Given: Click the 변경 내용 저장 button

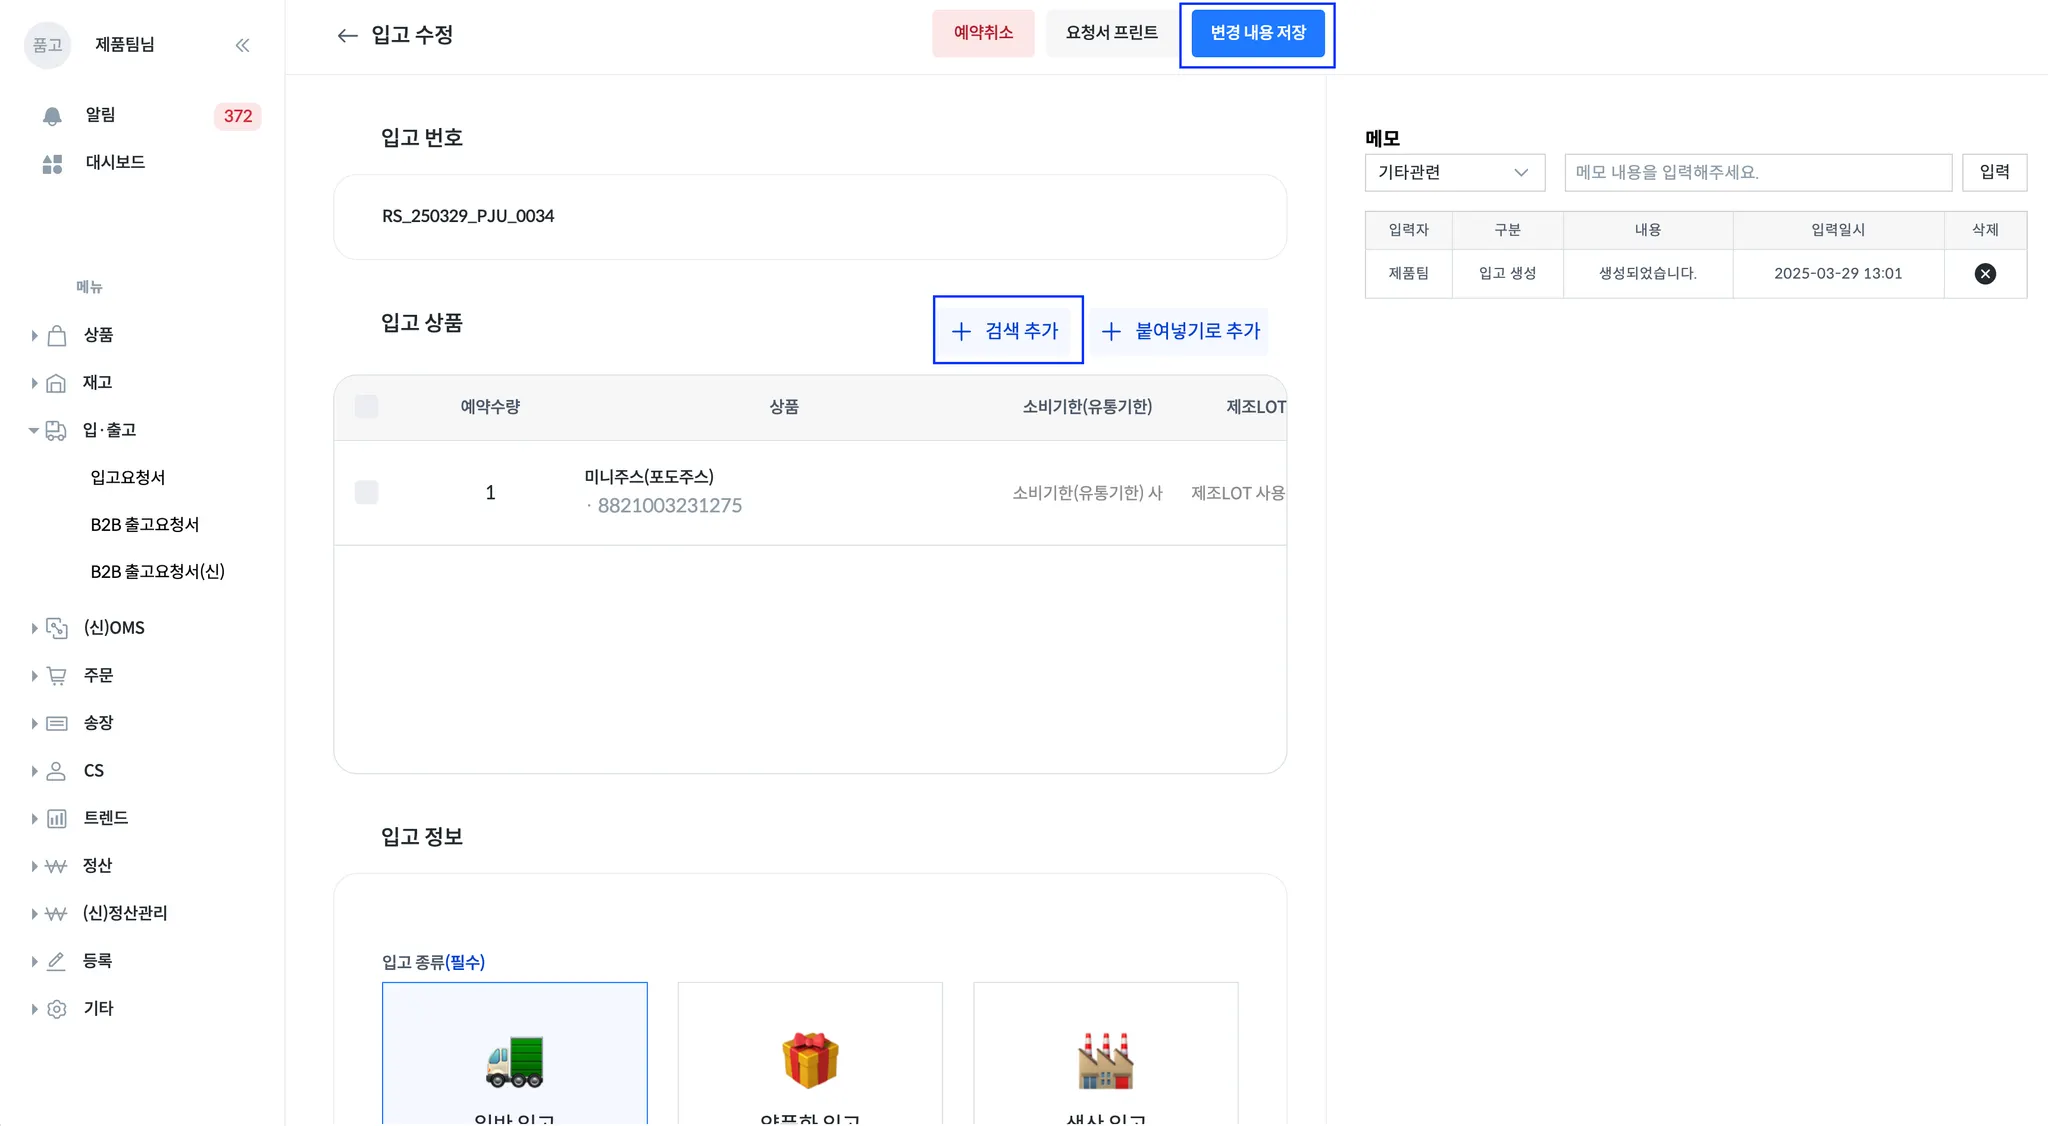Looking at the screenshot, I should pyautogui.click(x=1257, y=34).
